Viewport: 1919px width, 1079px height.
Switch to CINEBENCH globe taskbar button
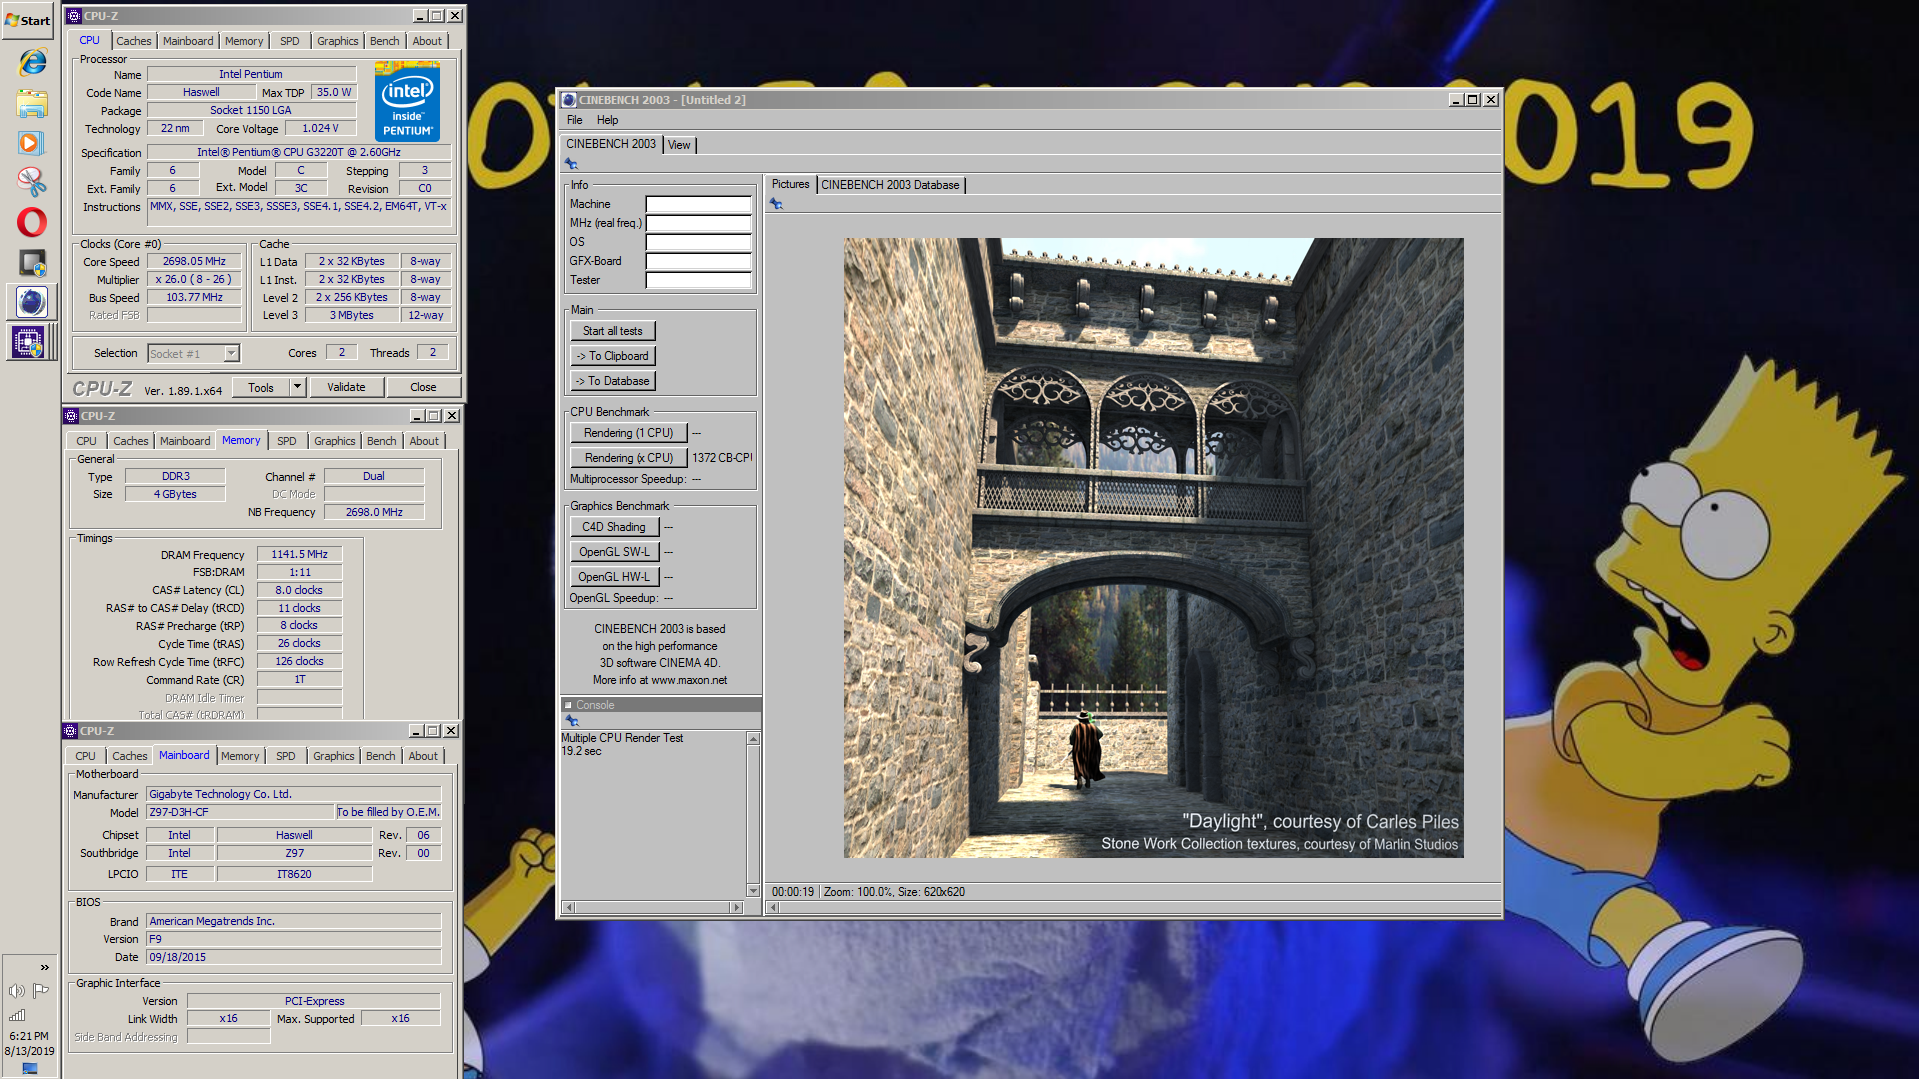click(x=31, y=302)
